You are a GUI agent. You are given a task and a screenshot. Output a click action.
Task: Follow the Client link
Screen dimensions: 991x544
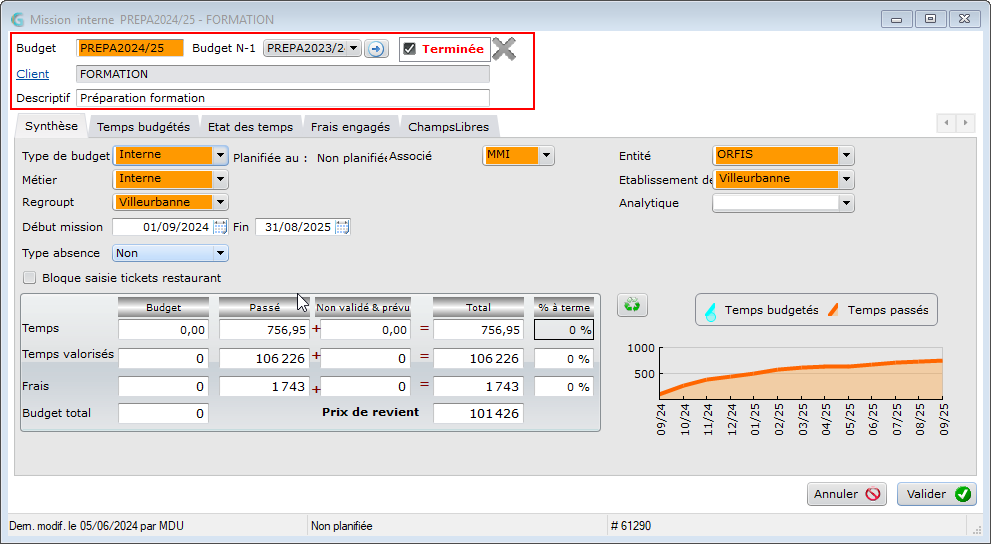pos(33,74)
